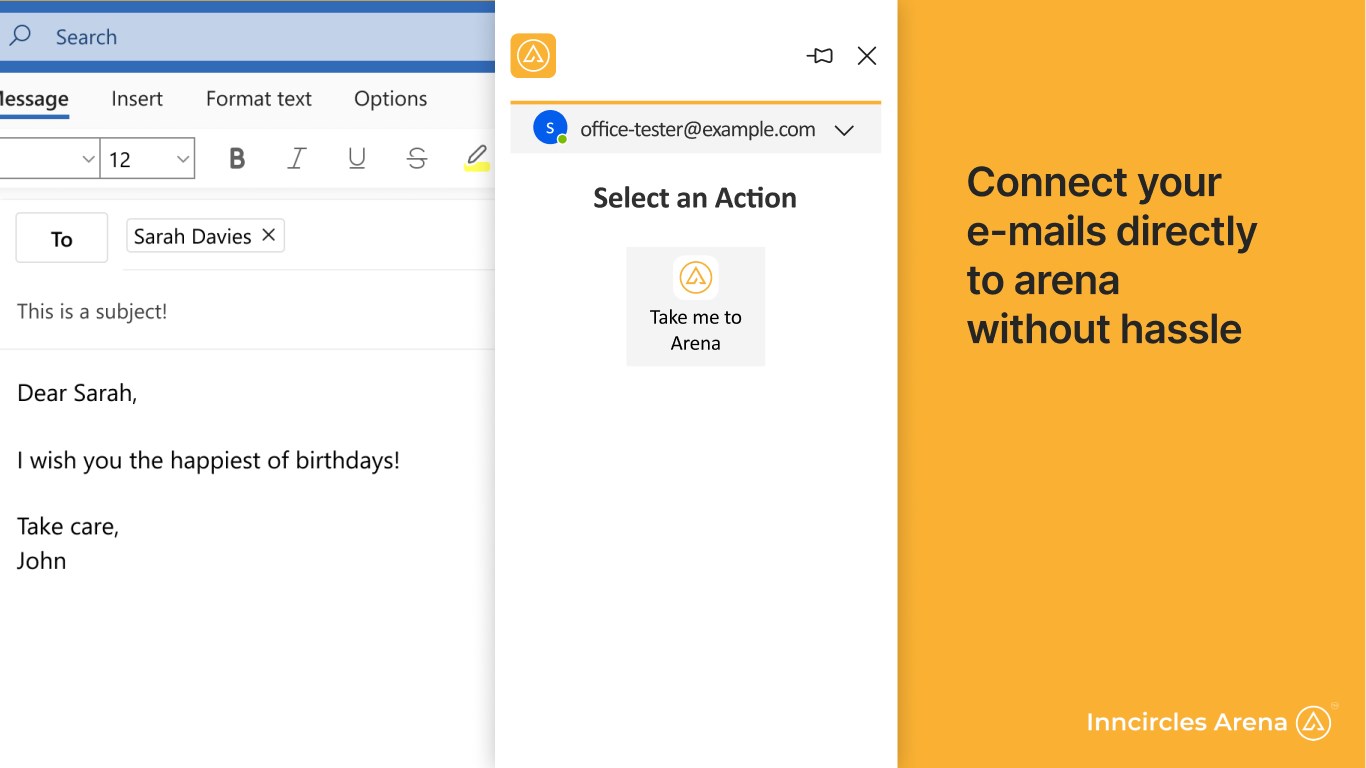Expand the office-tester account chevron
Viewport: 1366px width, 768px height.
coord(844,130)
